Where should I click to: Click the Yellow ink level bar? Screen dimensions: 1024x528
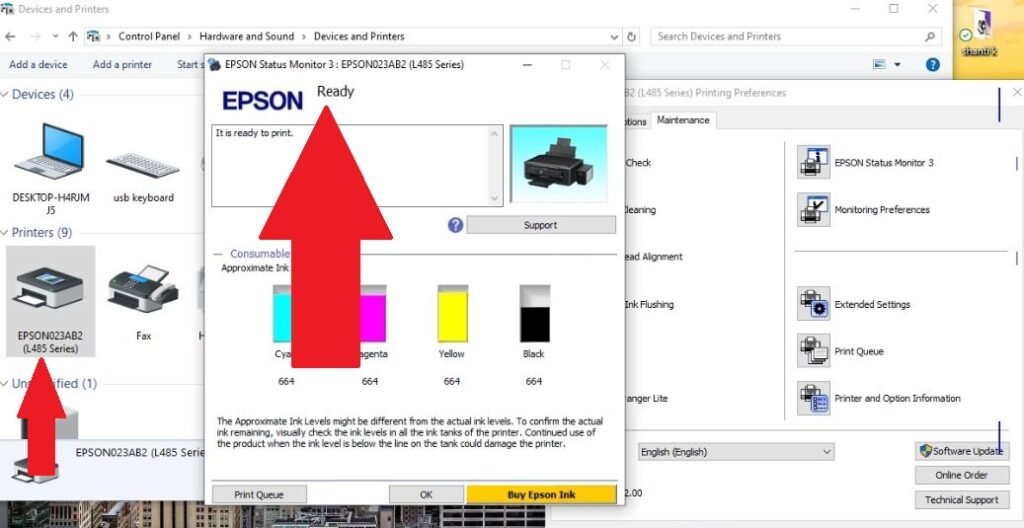tap(453, 314)
